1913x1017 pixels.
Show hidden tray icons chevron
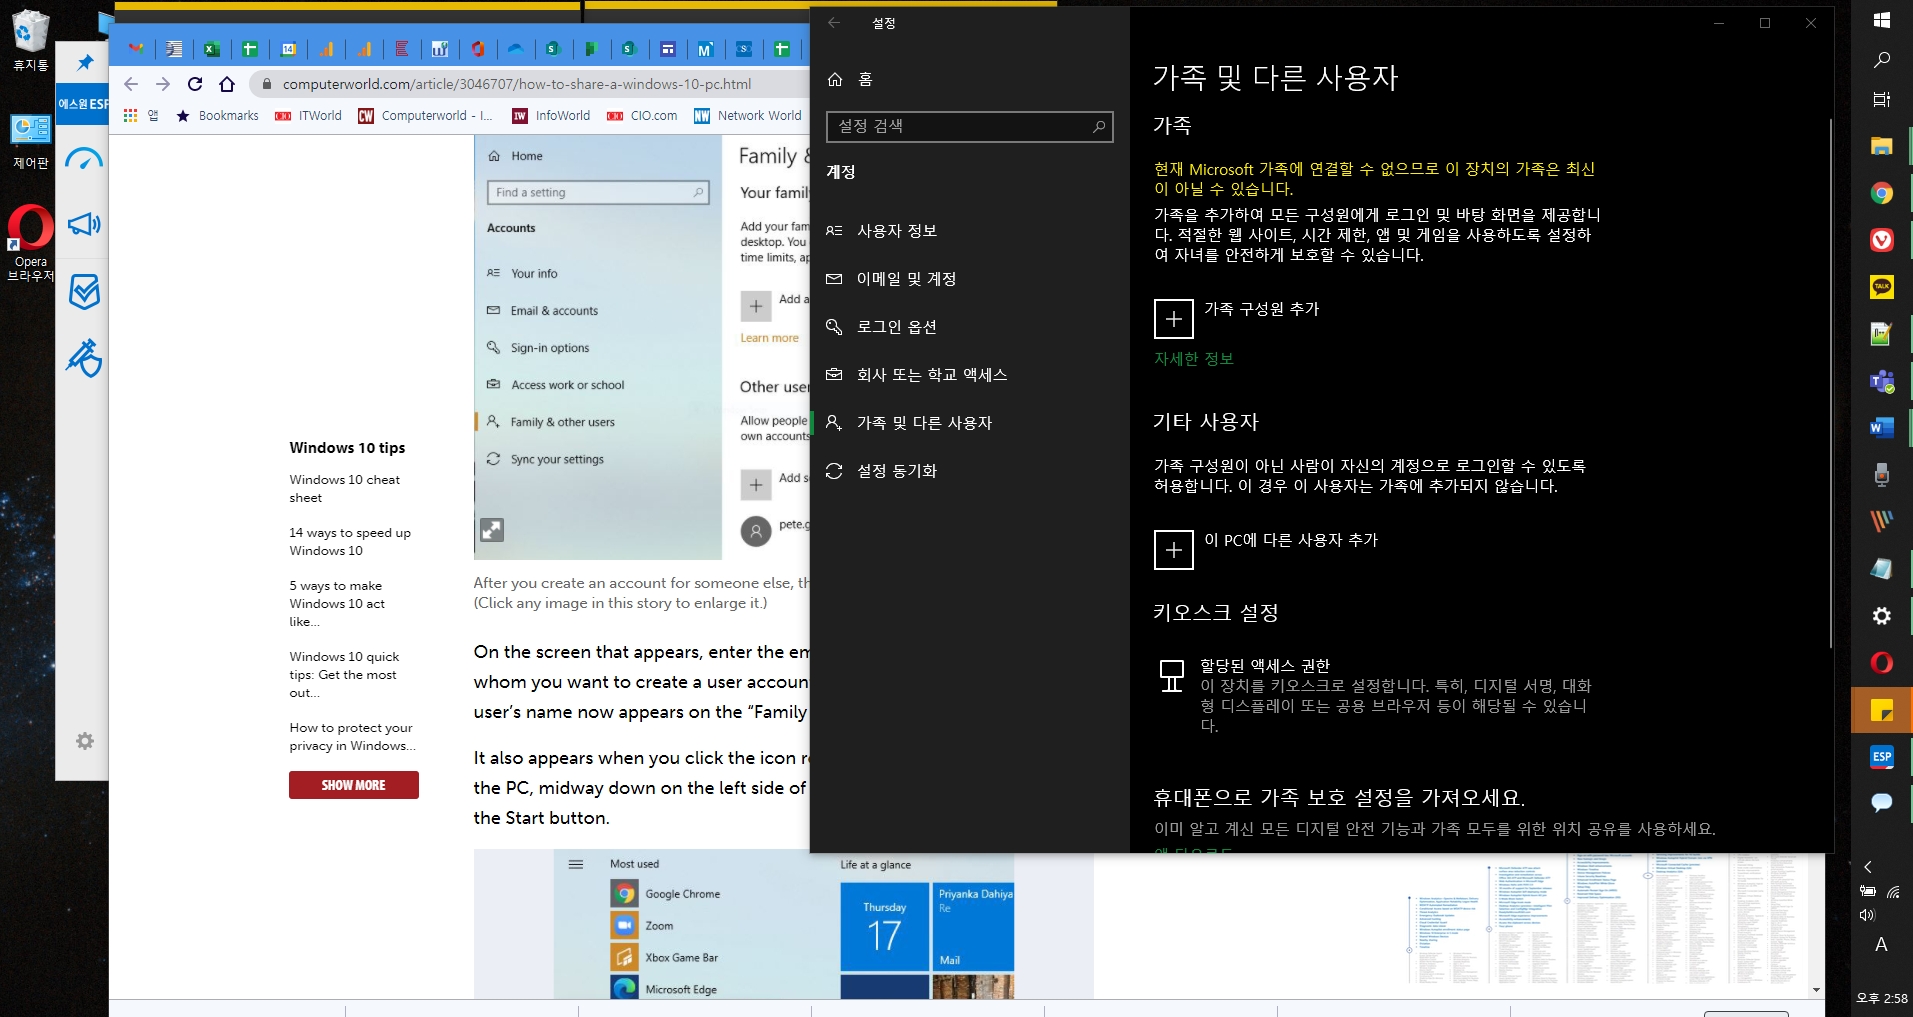tap(1867, 867)
